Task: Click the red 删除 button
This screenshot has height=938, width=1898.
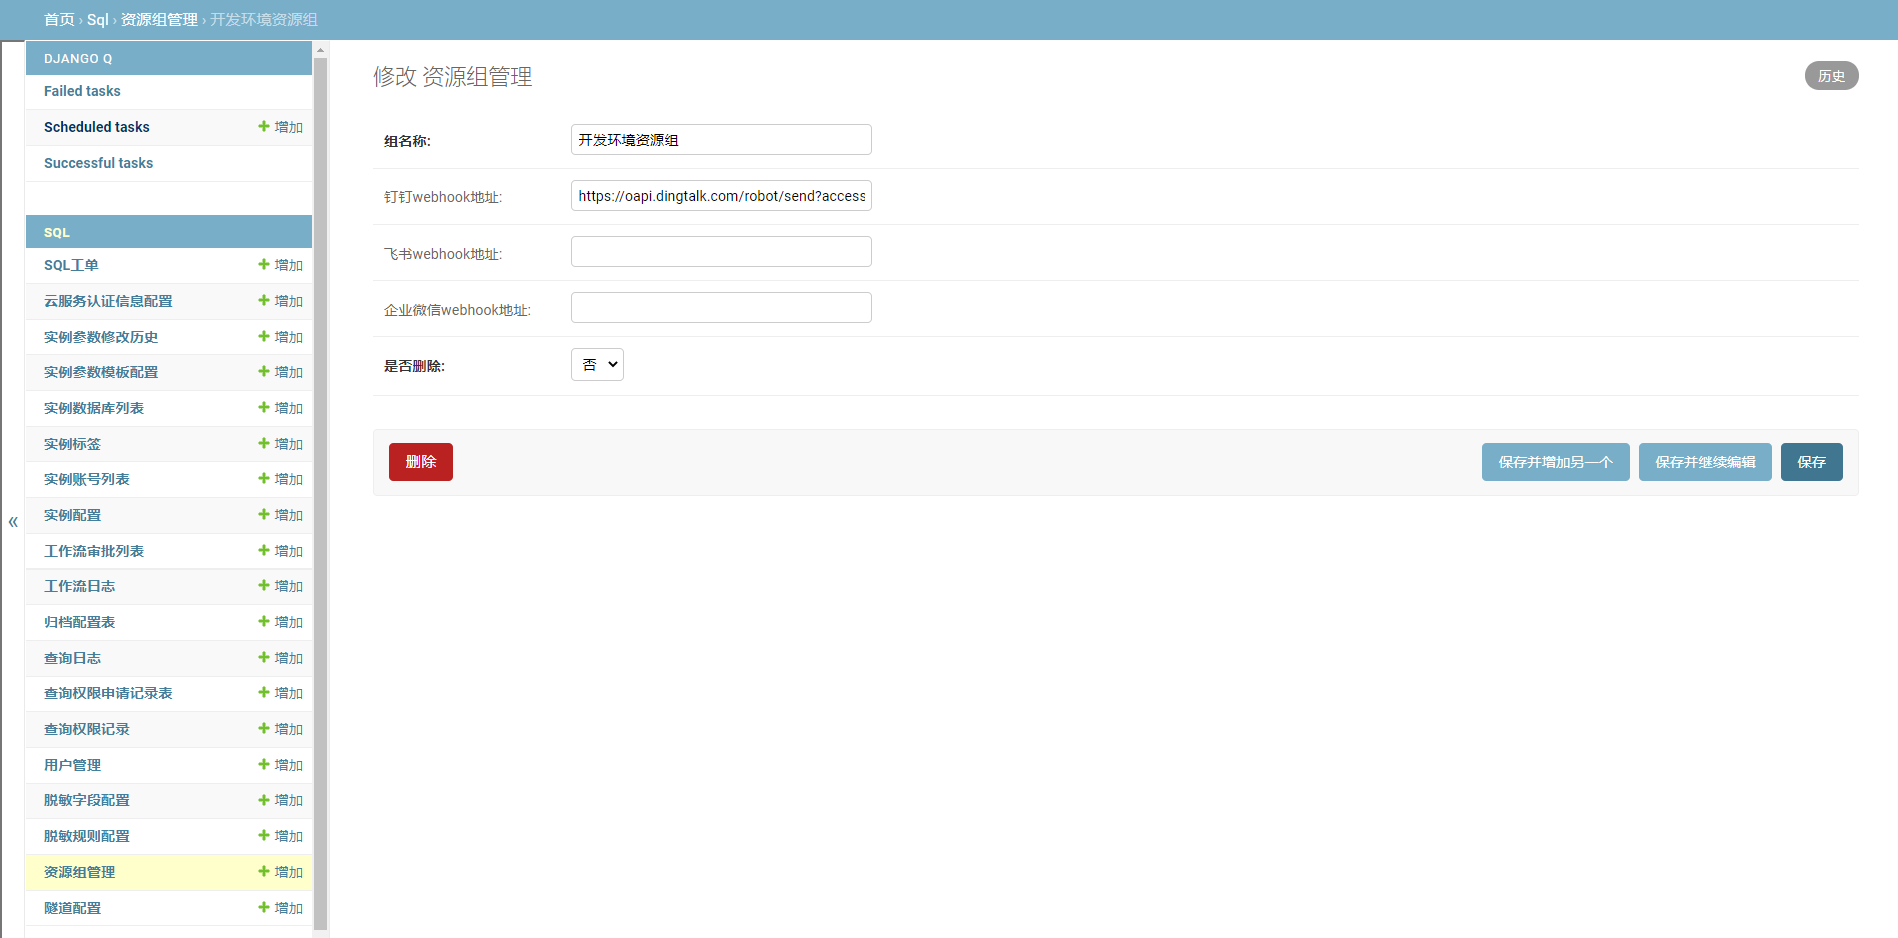Action: (x=421, y=462)
